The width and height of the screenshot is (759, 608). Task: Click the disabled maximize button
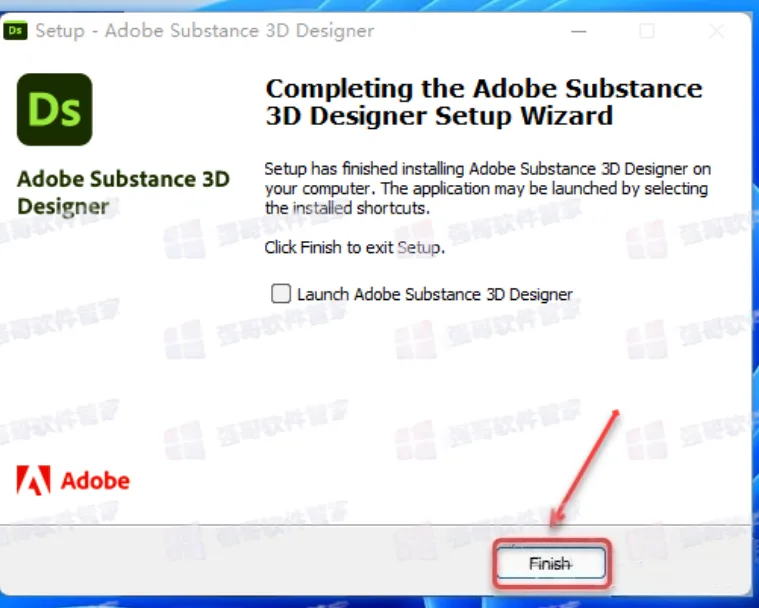(647, 31)
